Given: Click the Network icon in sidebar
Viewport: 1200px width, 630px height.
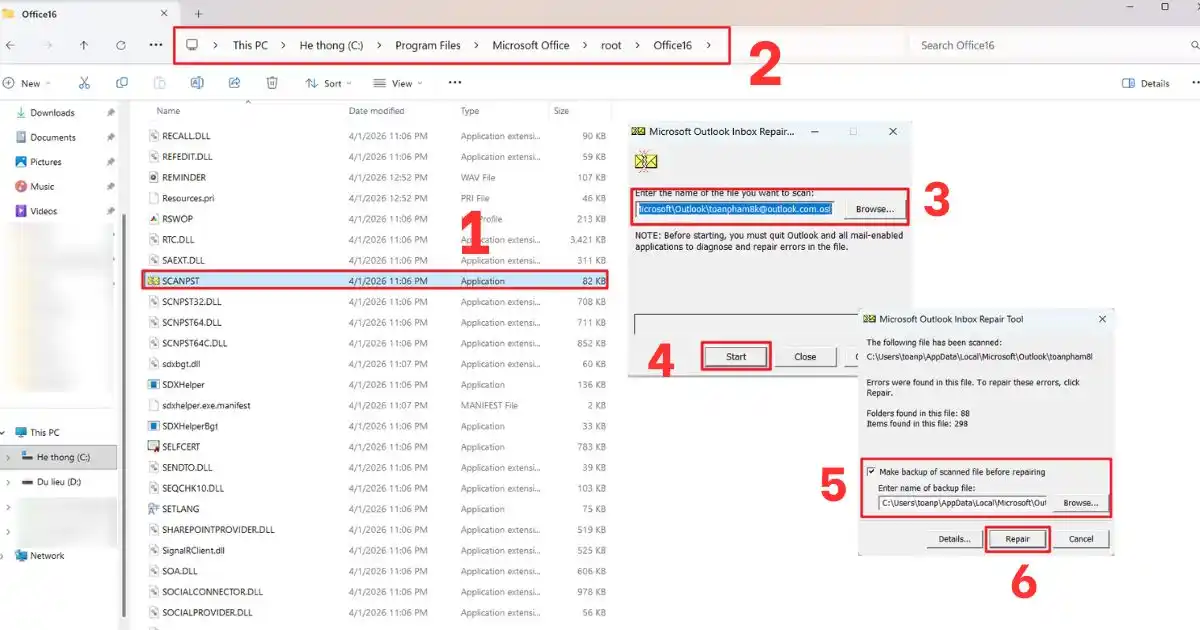Looking at the screenshot, I should pos(21,556).
